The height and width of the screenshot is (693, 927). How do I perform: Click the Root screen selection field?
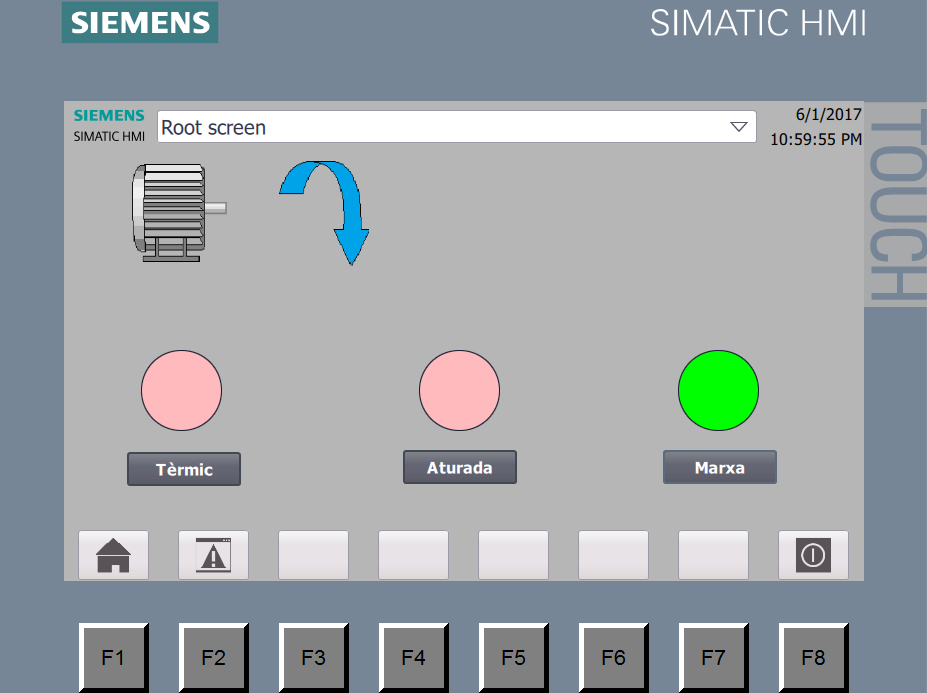coord(440,127)
